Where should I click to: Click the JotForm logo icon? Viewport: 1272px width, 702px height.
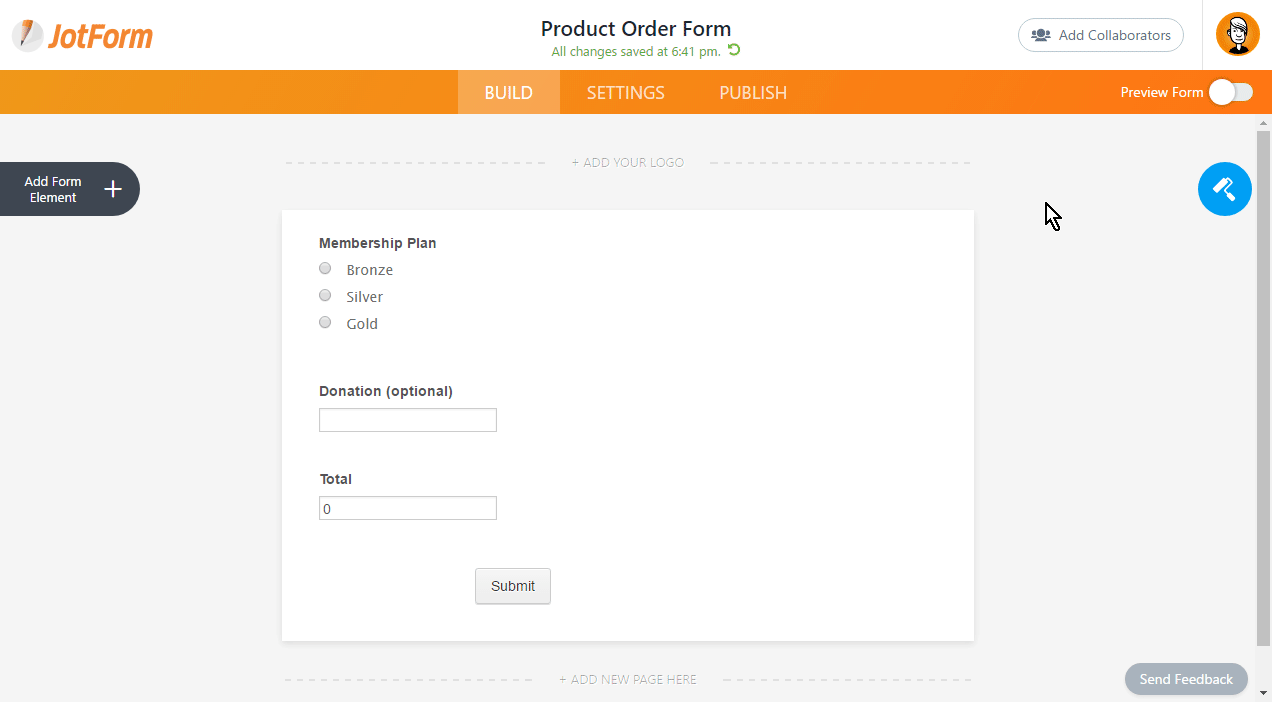coord(28,36)
